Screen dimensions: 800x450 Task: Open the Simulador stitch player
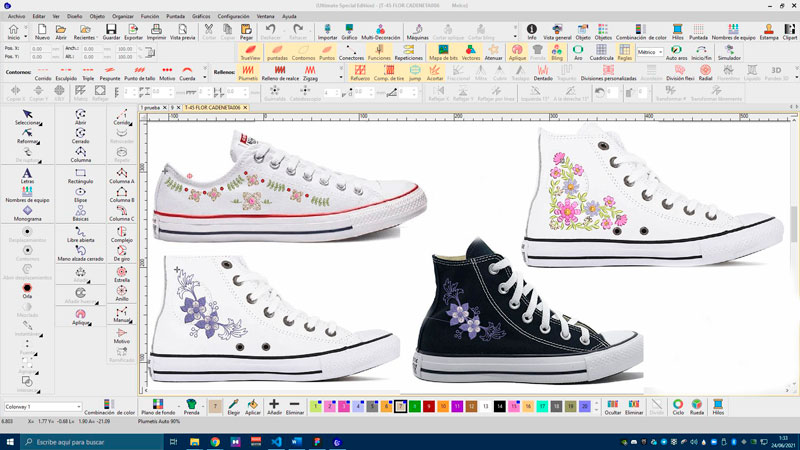(x=729, y=53)
